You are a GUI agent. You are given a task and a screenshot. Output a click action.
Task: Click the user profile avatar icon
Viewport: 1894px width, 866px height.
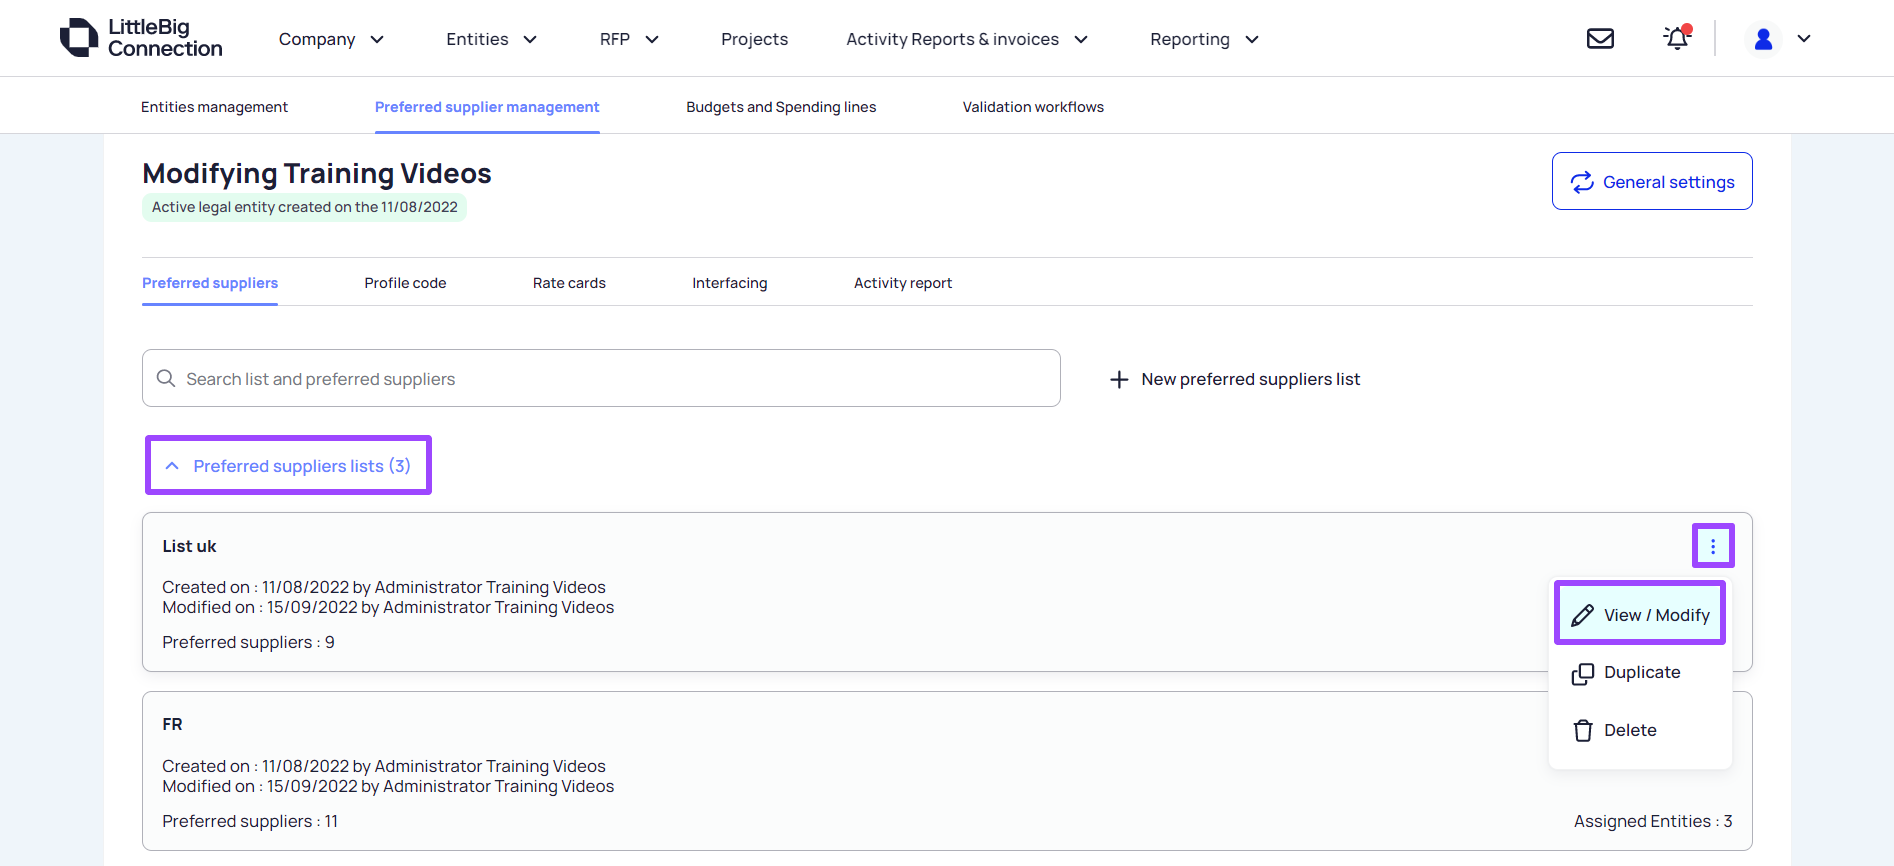coord(1763,39)
